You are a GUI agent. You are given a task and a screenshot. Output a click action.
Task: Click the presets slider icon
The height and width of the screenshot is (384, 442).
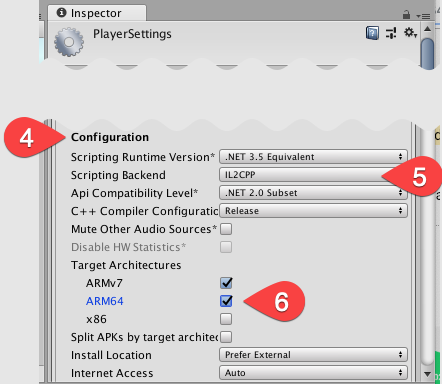391,33
